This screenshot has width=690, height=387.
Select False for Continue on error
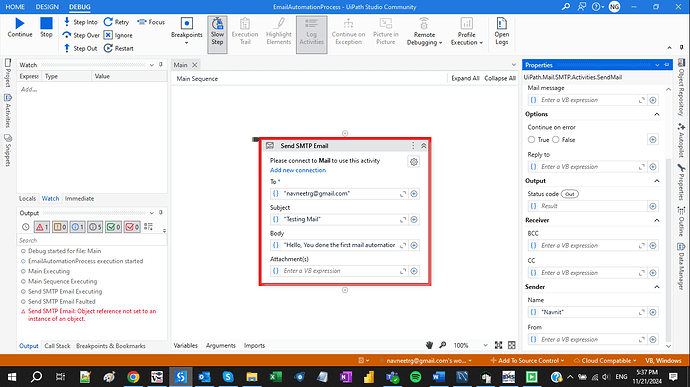tap(556, 140)
